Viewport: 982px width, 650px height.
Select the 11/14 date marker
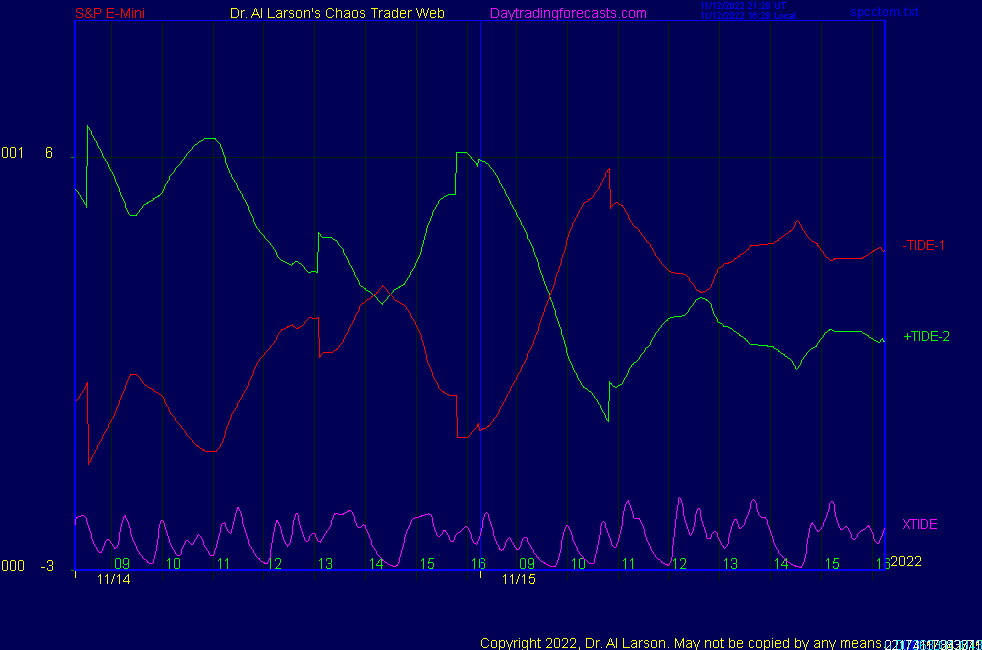(x=113, y=579)
